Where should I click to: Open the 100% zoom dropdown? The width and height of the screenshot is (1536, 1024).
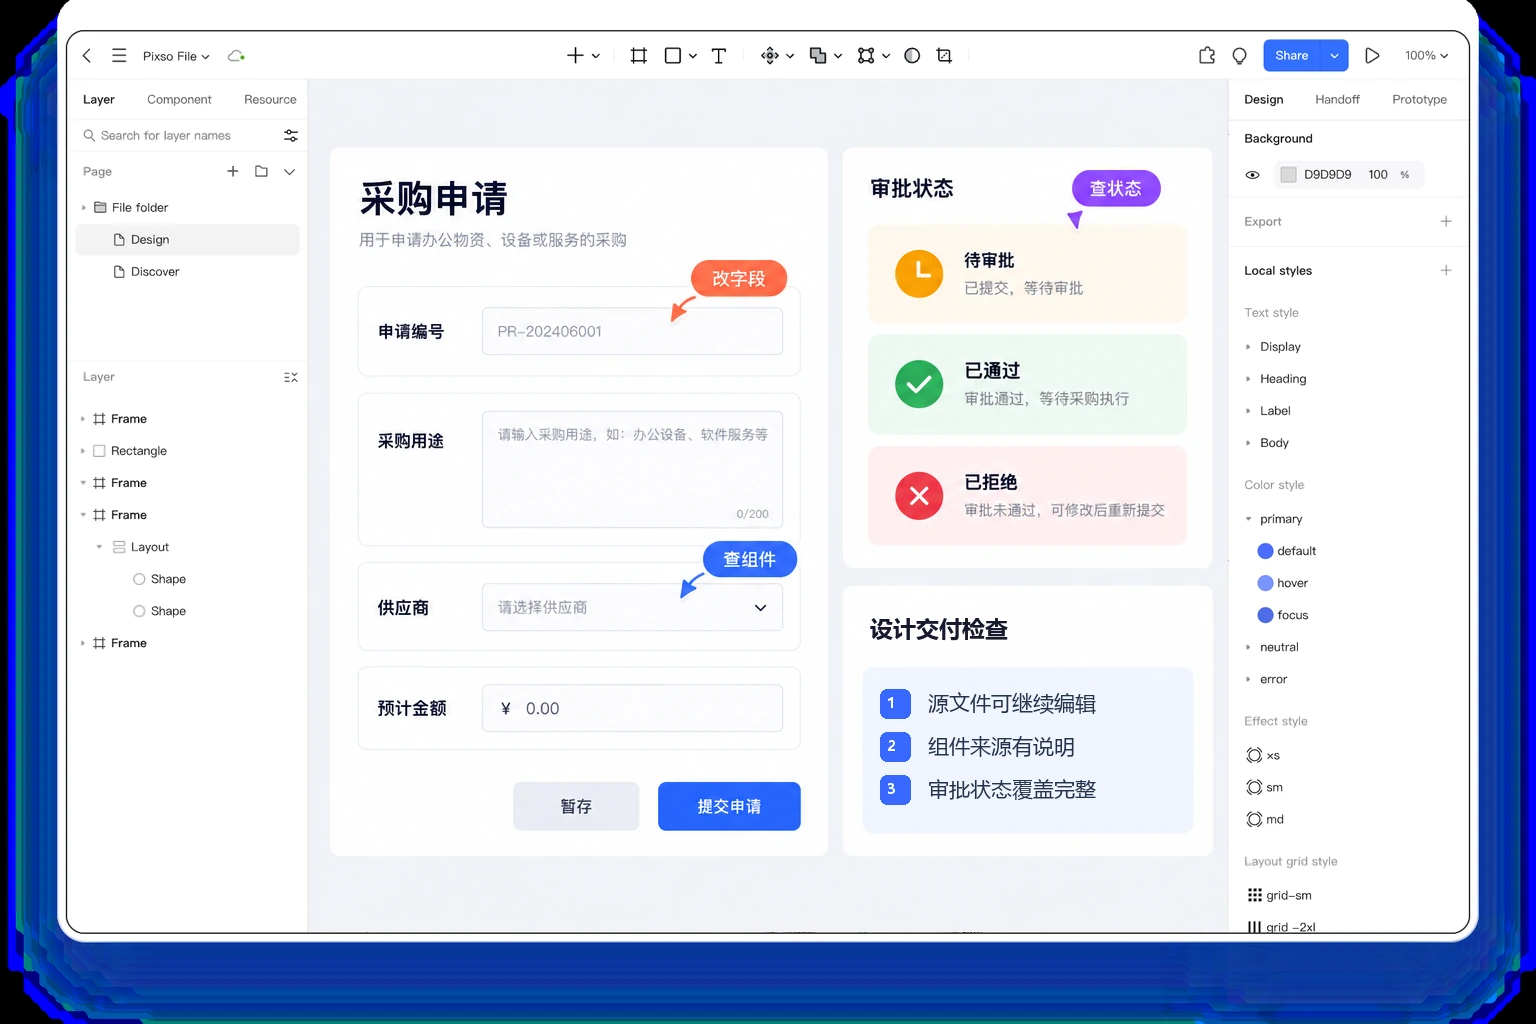(1426, 56)
